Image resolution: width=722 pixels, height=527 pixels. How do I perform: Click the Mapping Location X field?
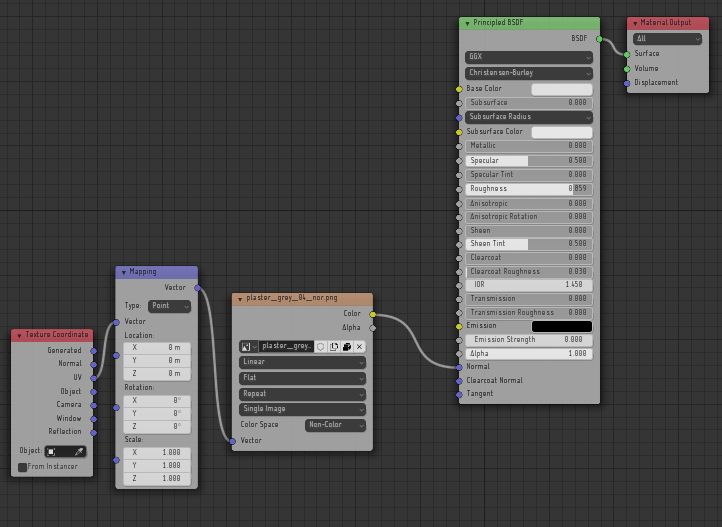point(157,348)
